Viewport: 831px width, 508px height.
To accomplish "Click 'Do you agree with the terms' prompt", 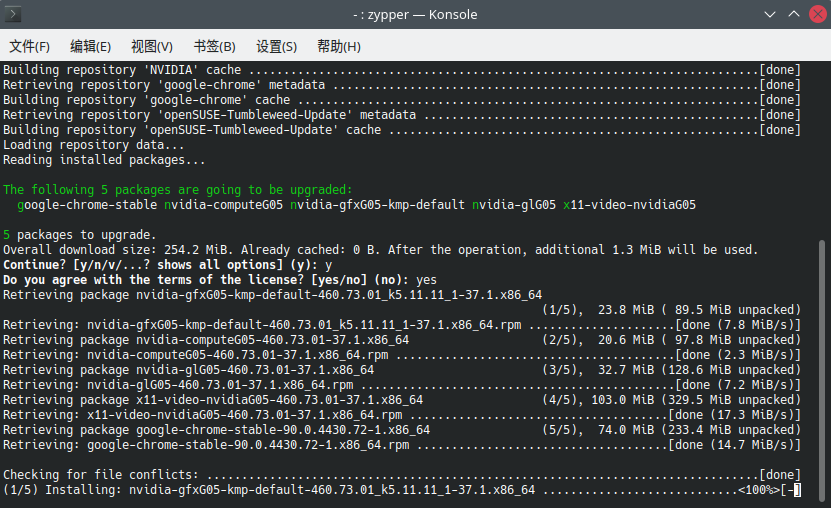I will [x=220, y=280].
